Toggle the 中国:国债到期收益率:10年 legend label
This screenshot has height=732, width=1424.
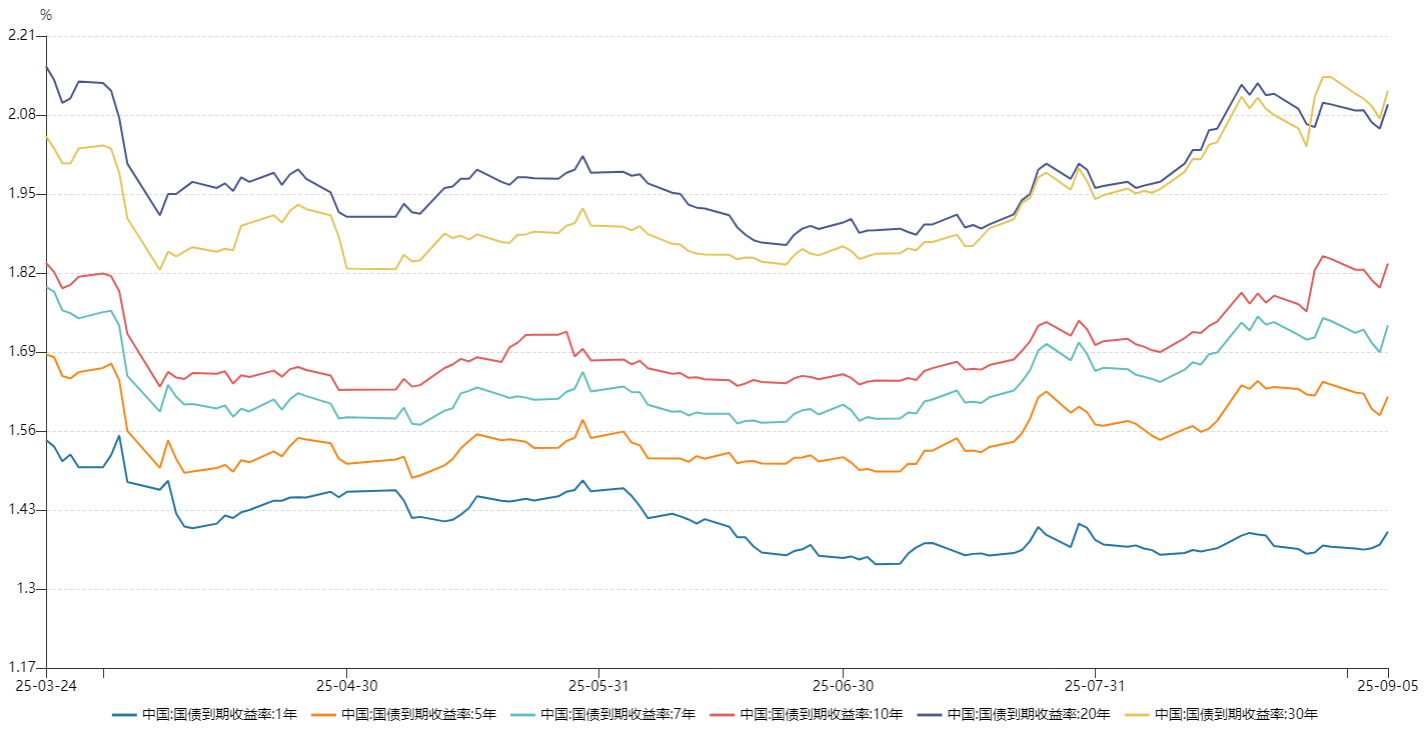point(821,715)
